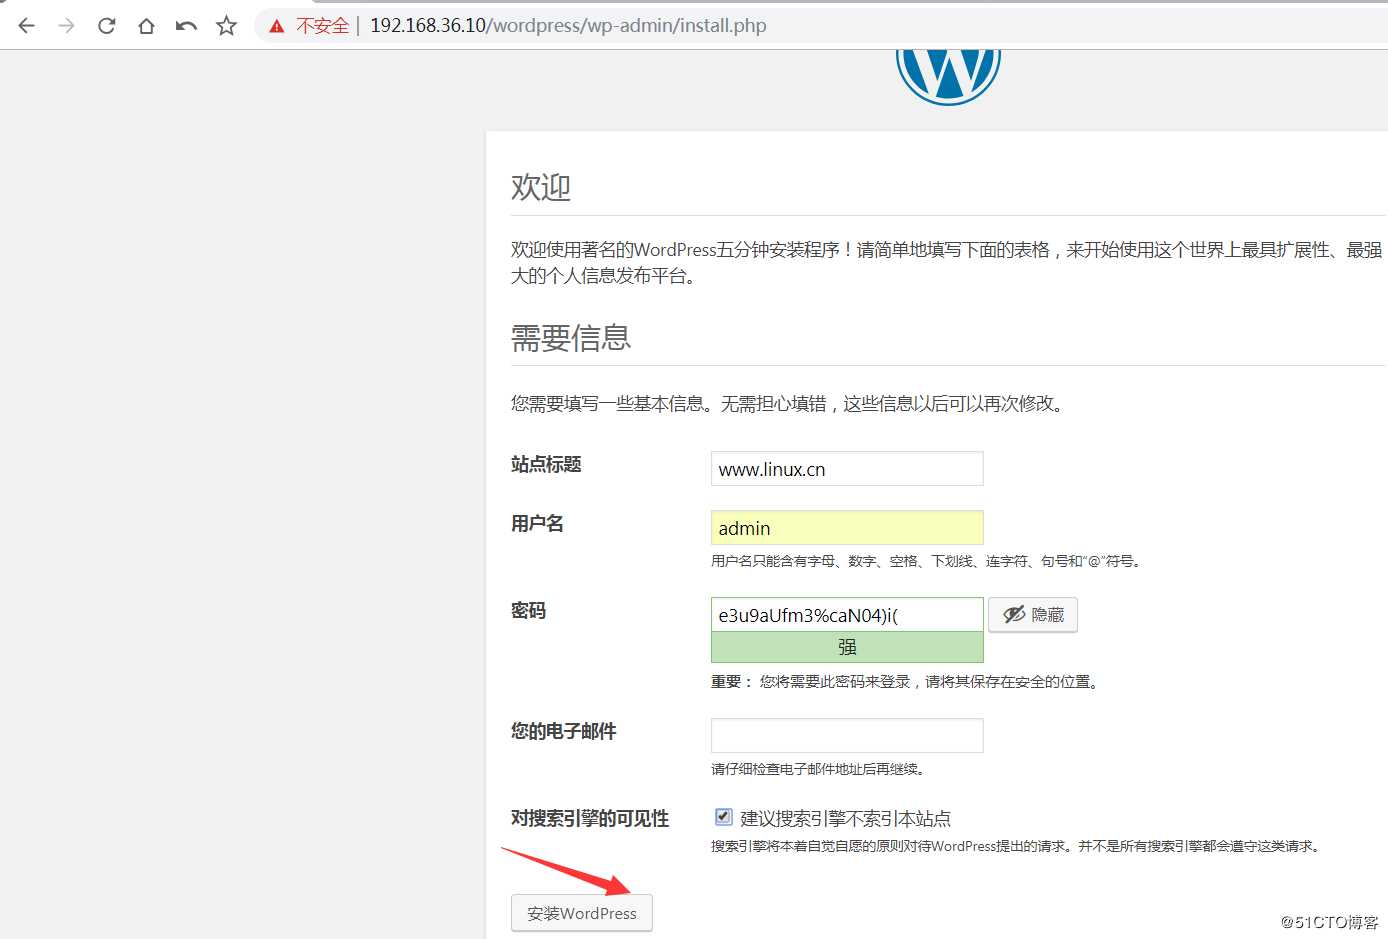Click into the password field
The image size is (1388, 939).
(847, 615)
